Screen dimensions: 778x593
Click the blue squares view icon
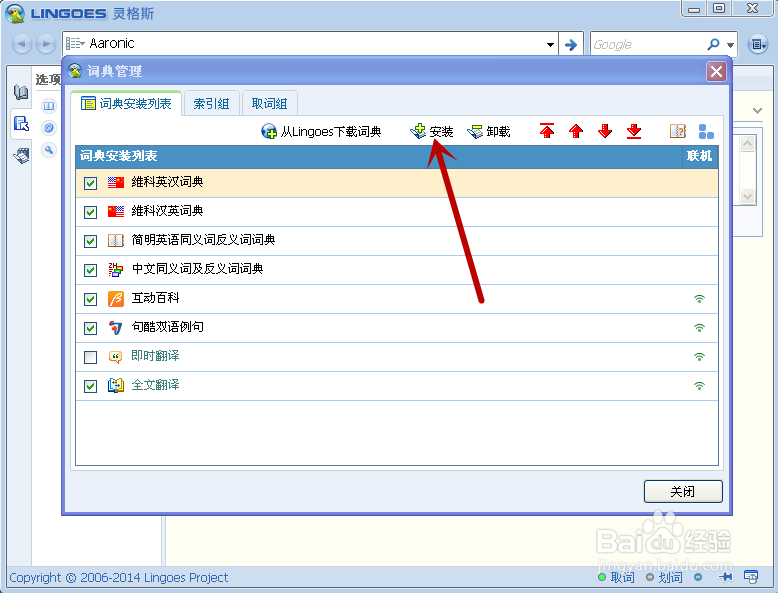tap(706, 132)
